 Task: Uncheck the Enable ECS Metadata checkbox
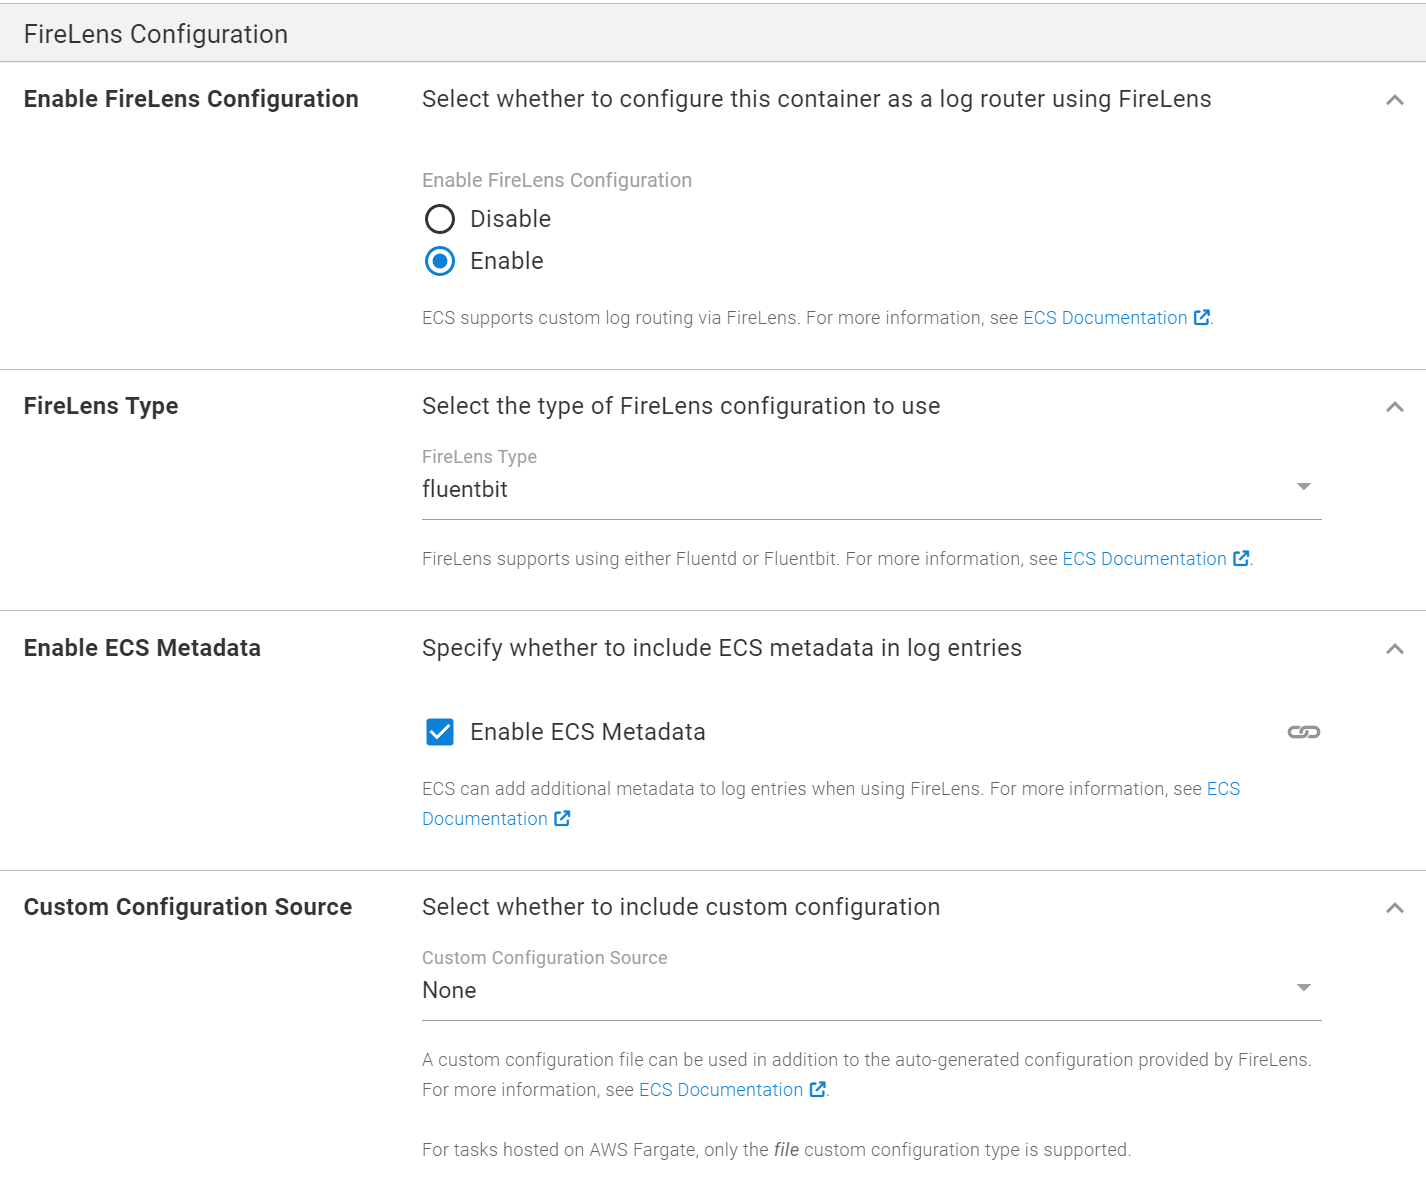[440, 731]
